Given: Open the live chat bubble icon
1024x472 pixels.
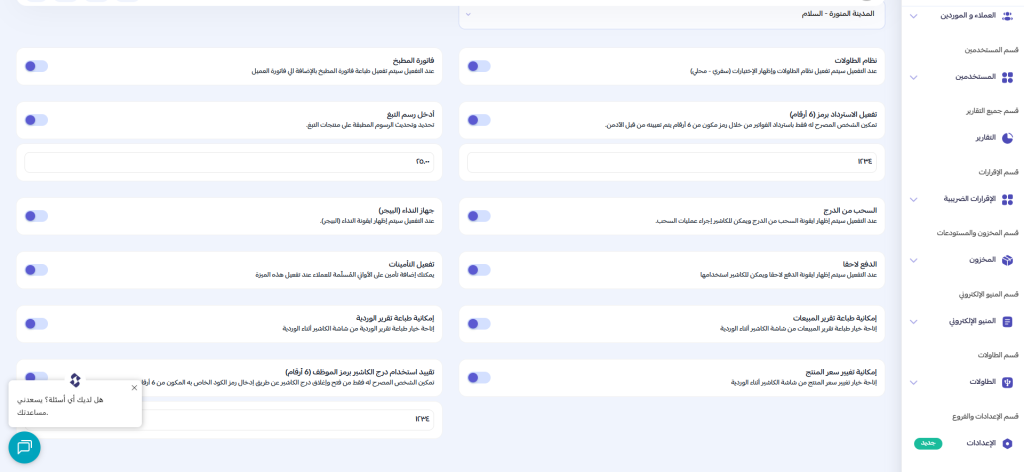Looking at the screenshot, I should (x=24, y=447).
